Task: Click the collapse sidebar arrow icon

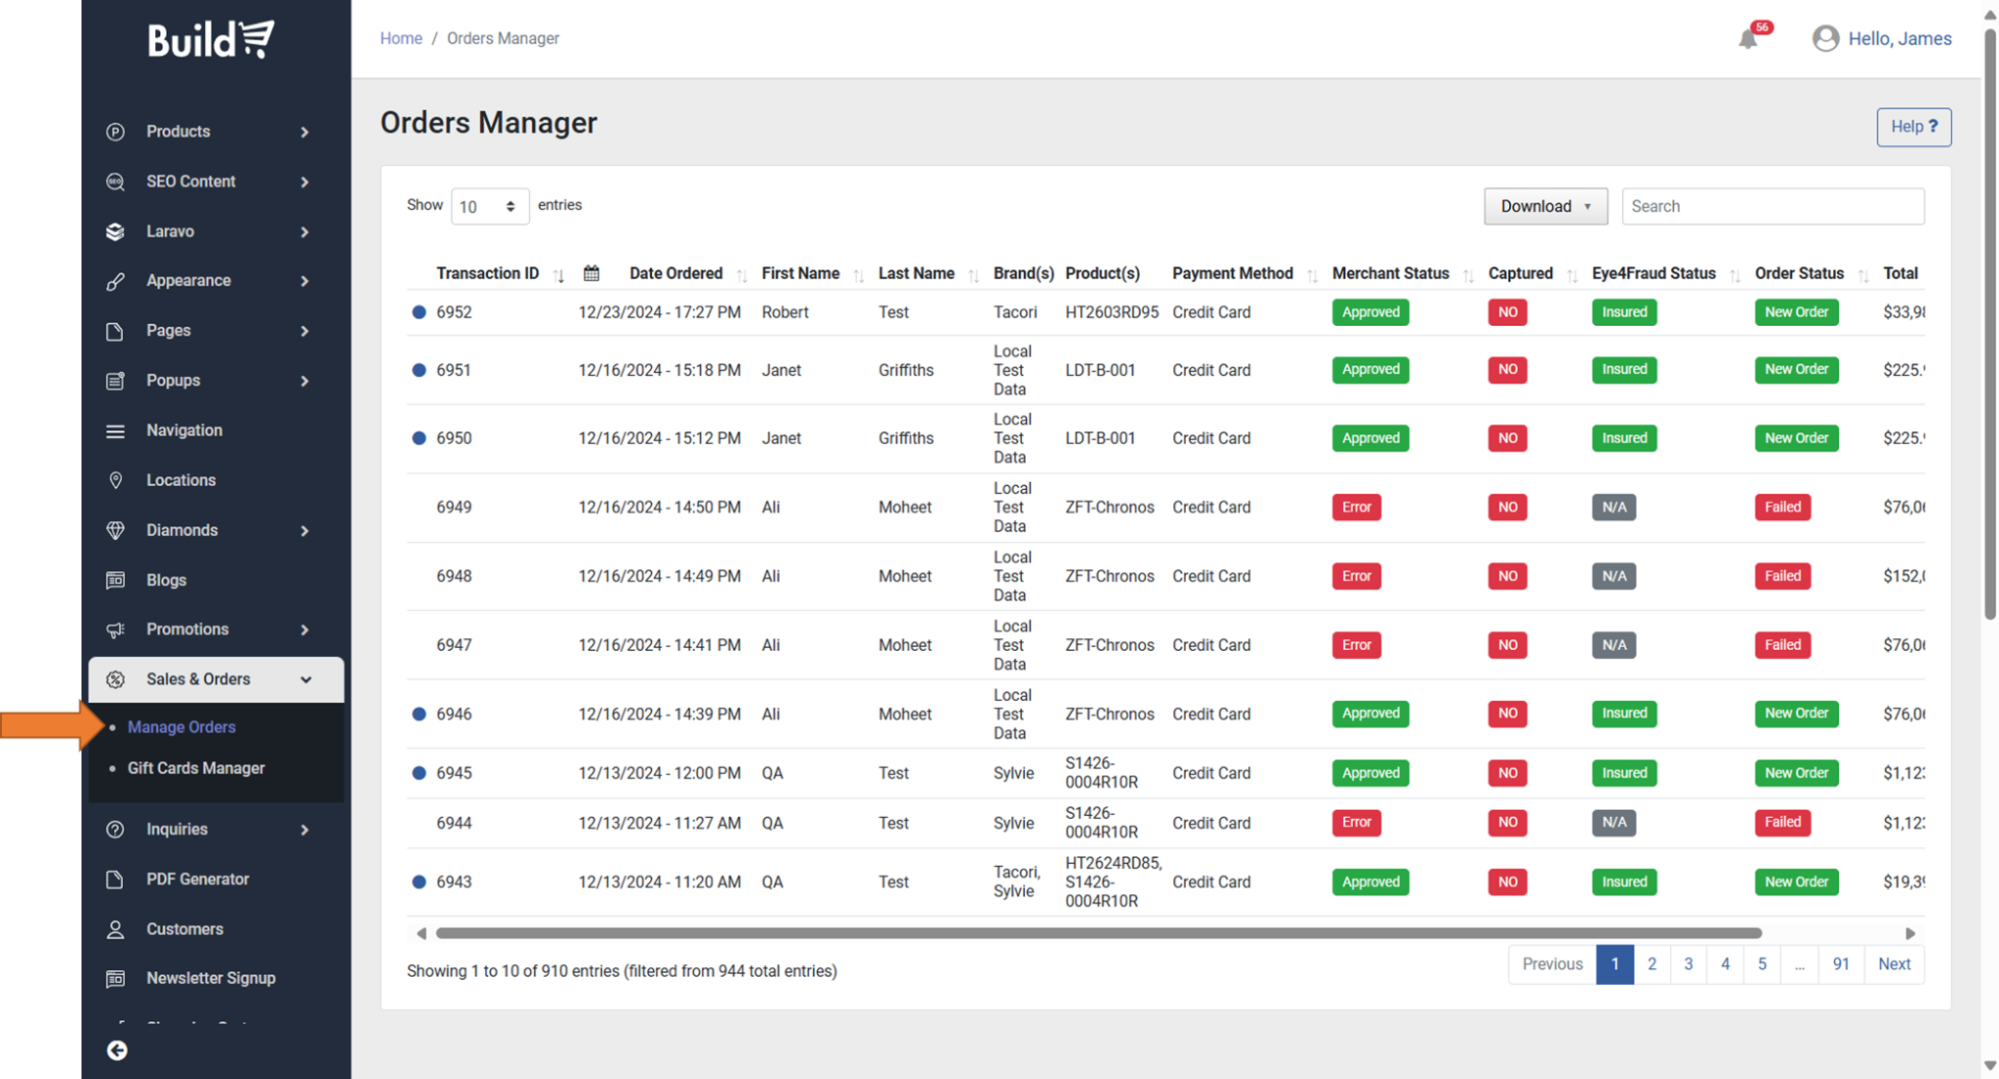Action: click(117, 1050)
